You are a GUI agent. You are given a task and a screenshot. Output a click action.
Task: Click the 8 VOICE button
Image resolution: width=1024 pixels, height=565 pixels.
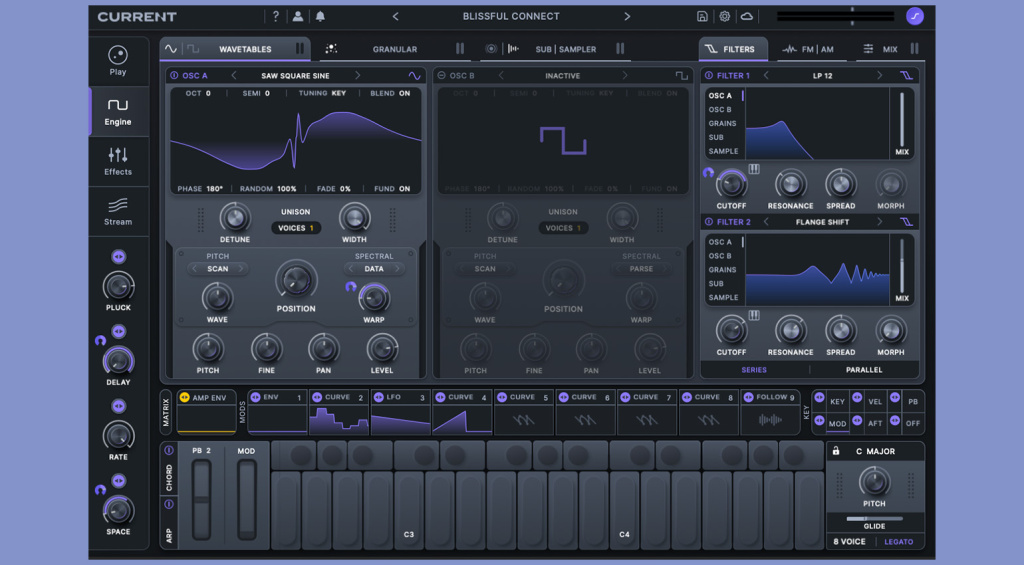tap(849, 541)
